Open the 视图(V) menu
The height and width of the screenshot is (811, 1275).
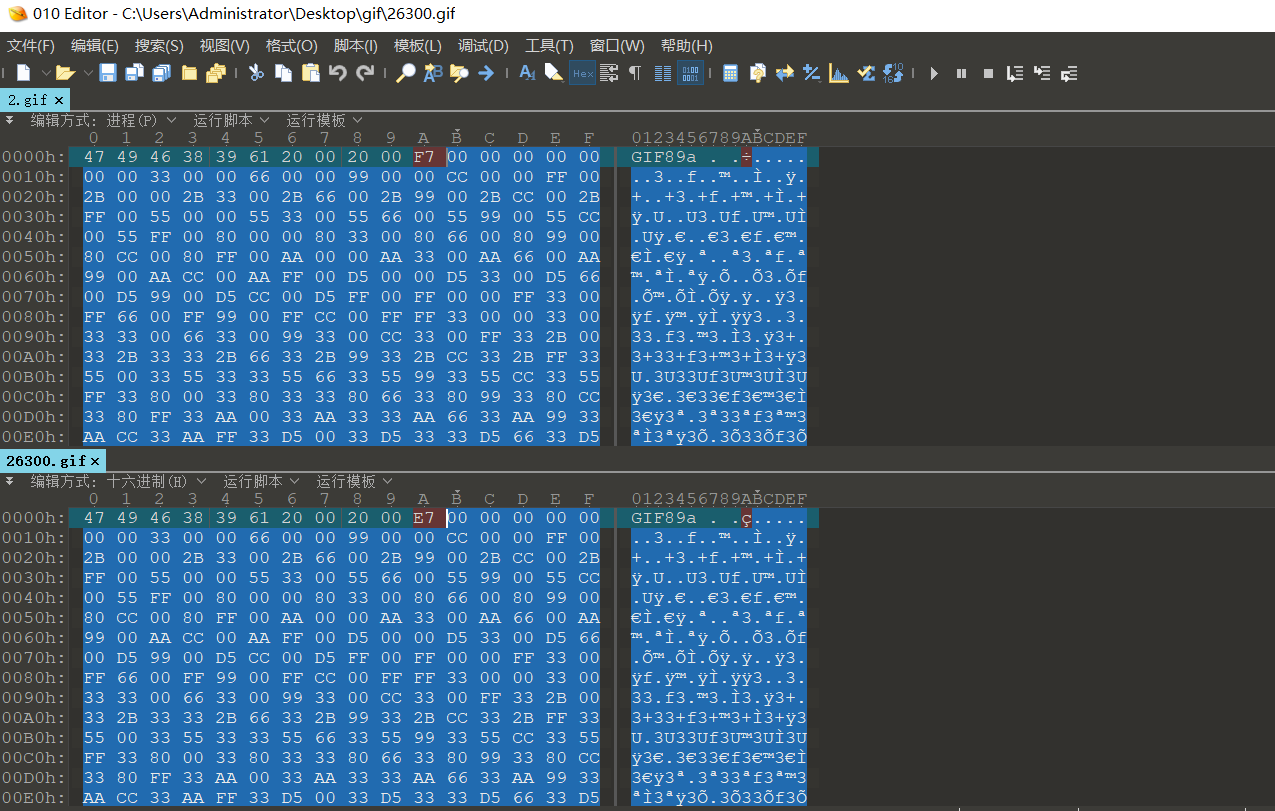click(224, 46)
